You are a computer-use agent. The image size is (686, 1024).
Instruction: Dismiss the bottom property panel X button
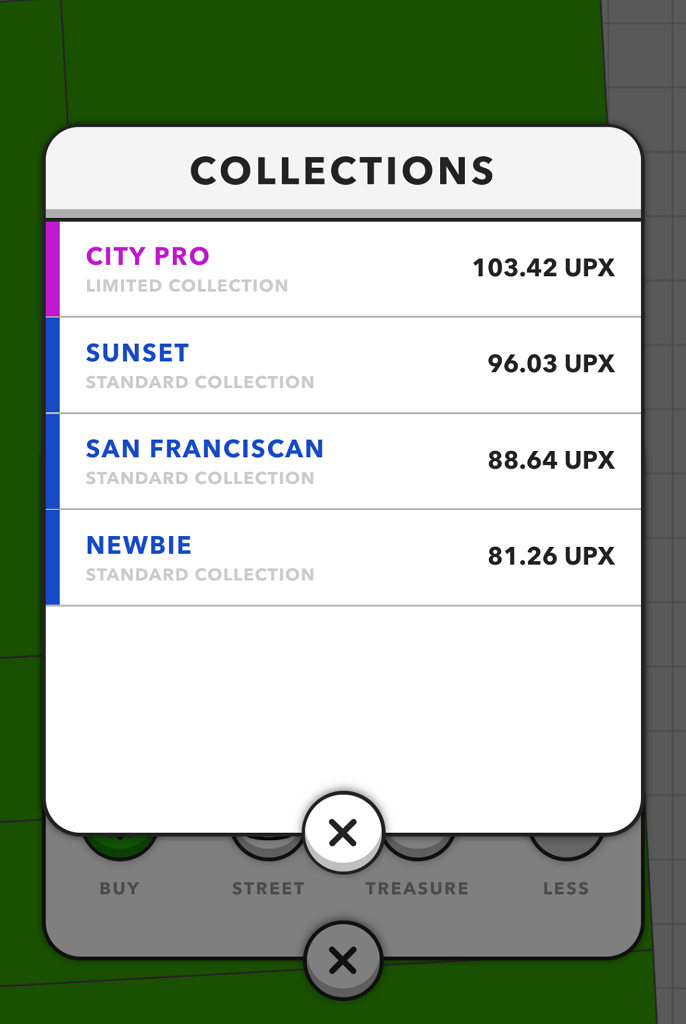click(343, 961)
